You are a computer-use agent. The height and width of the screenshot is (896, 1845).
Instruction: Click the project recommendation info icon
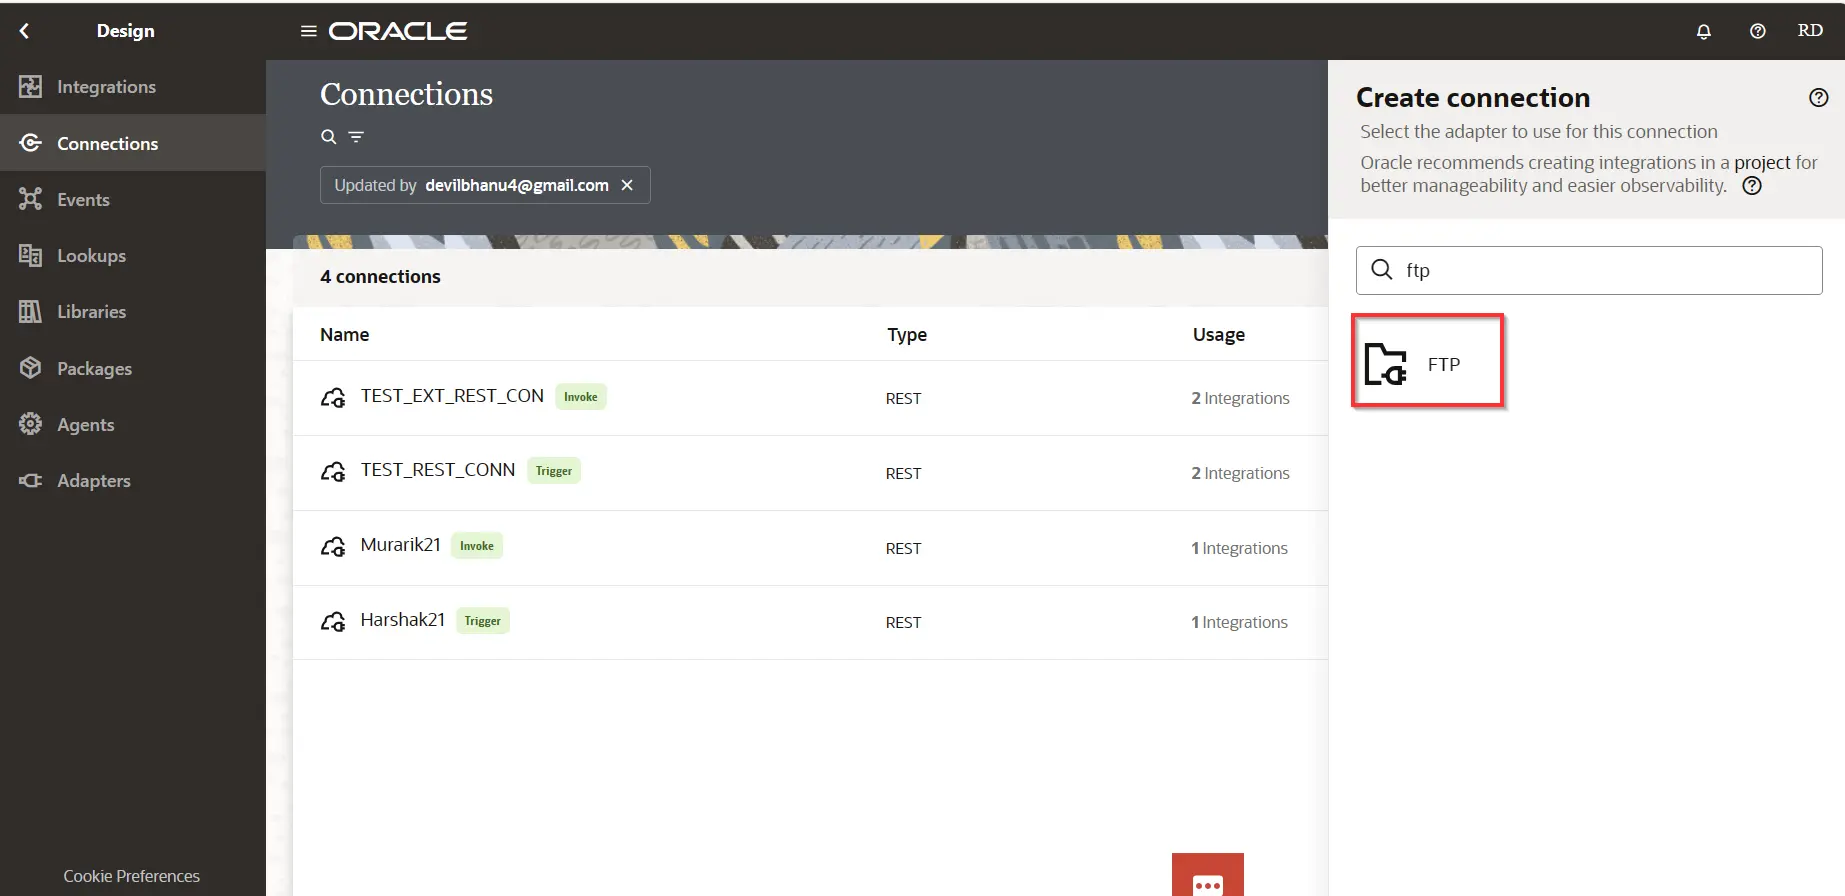coord(1752,186)
